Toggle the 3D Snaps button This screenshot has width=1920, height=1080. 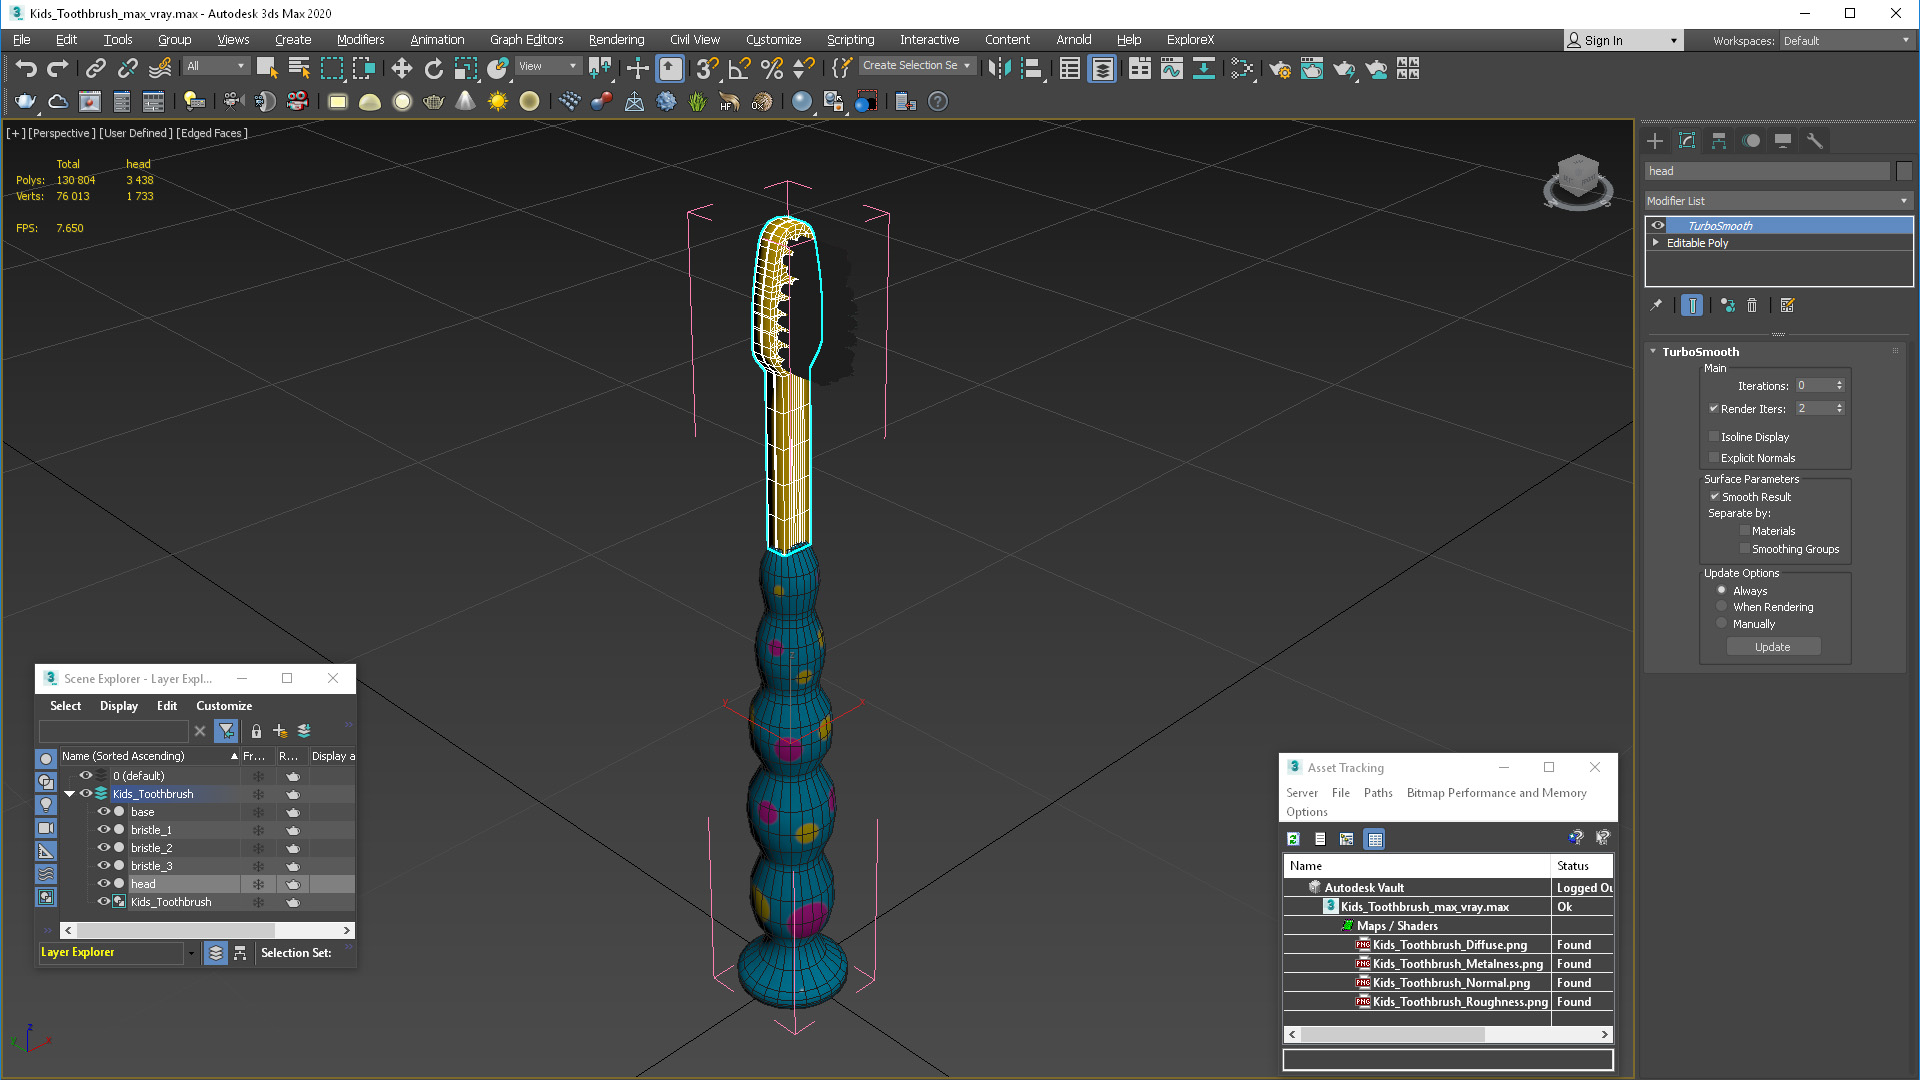click(x=707, y=68)
